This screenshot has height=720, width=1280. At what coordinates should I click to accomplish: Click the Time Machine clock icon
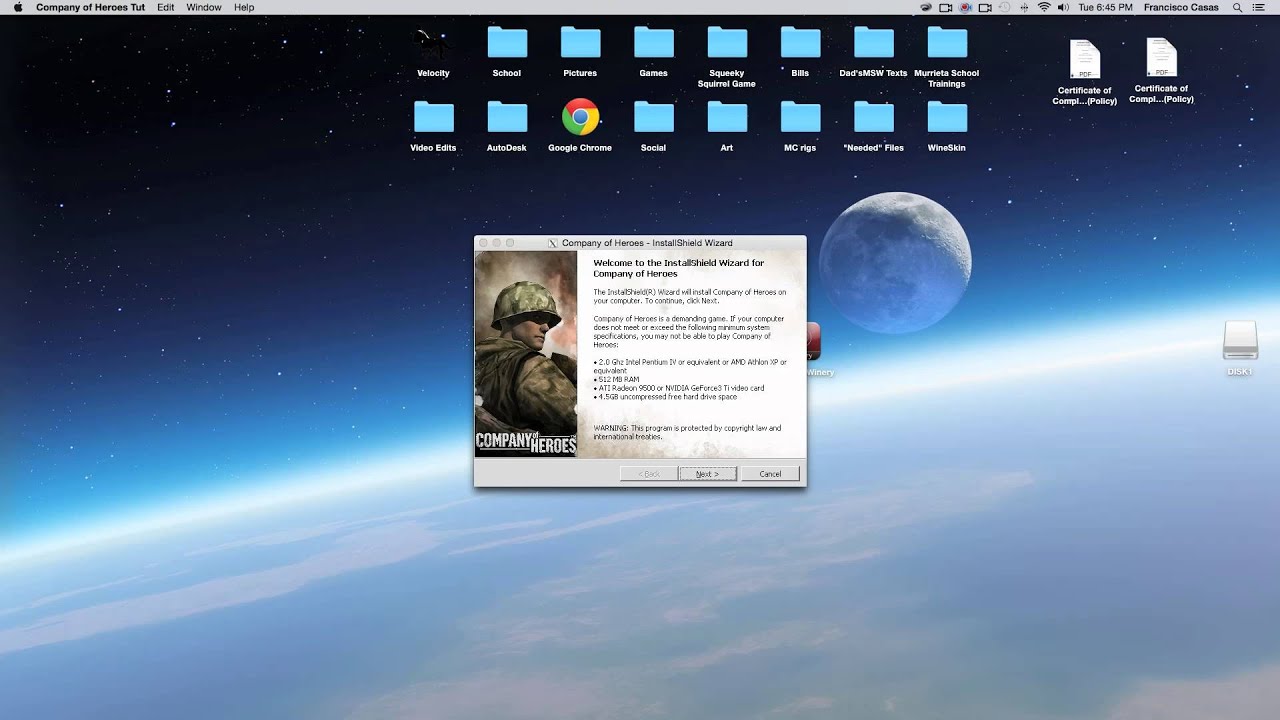[x=1005, y=7]
